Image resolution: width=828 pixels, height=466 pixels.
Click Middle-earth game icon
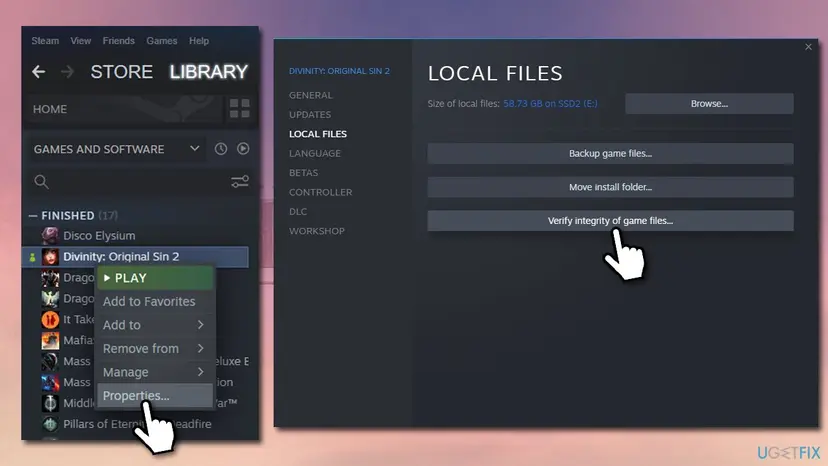coord(50,403)
